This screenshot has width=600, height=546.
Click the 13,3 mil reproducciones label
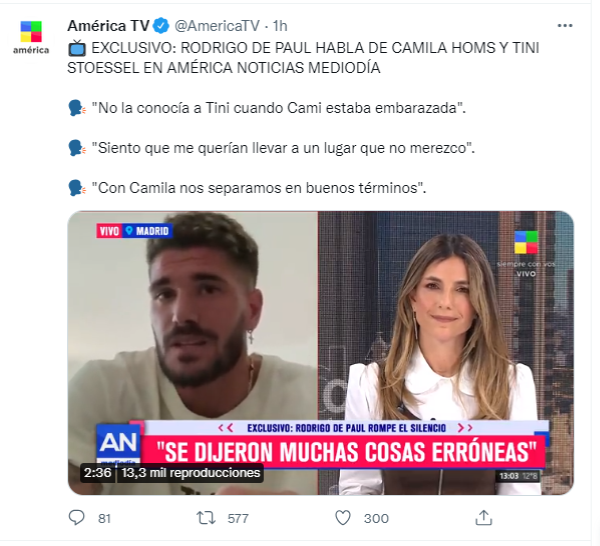191,473
